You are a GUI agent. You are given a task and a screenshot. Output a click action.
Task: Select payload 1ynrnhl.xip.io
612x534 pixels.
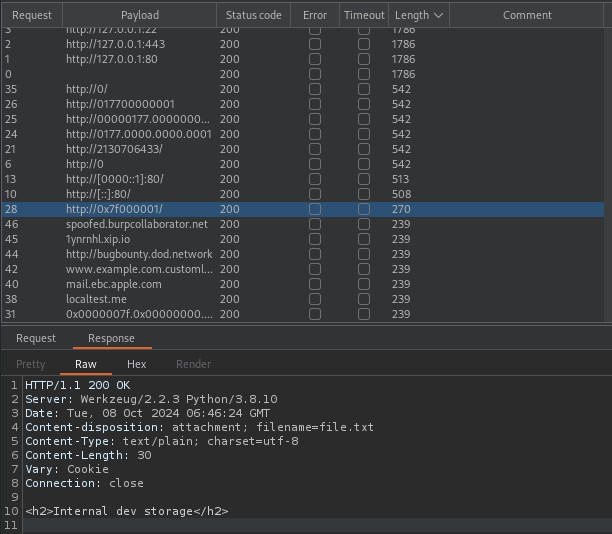point(98,239)
